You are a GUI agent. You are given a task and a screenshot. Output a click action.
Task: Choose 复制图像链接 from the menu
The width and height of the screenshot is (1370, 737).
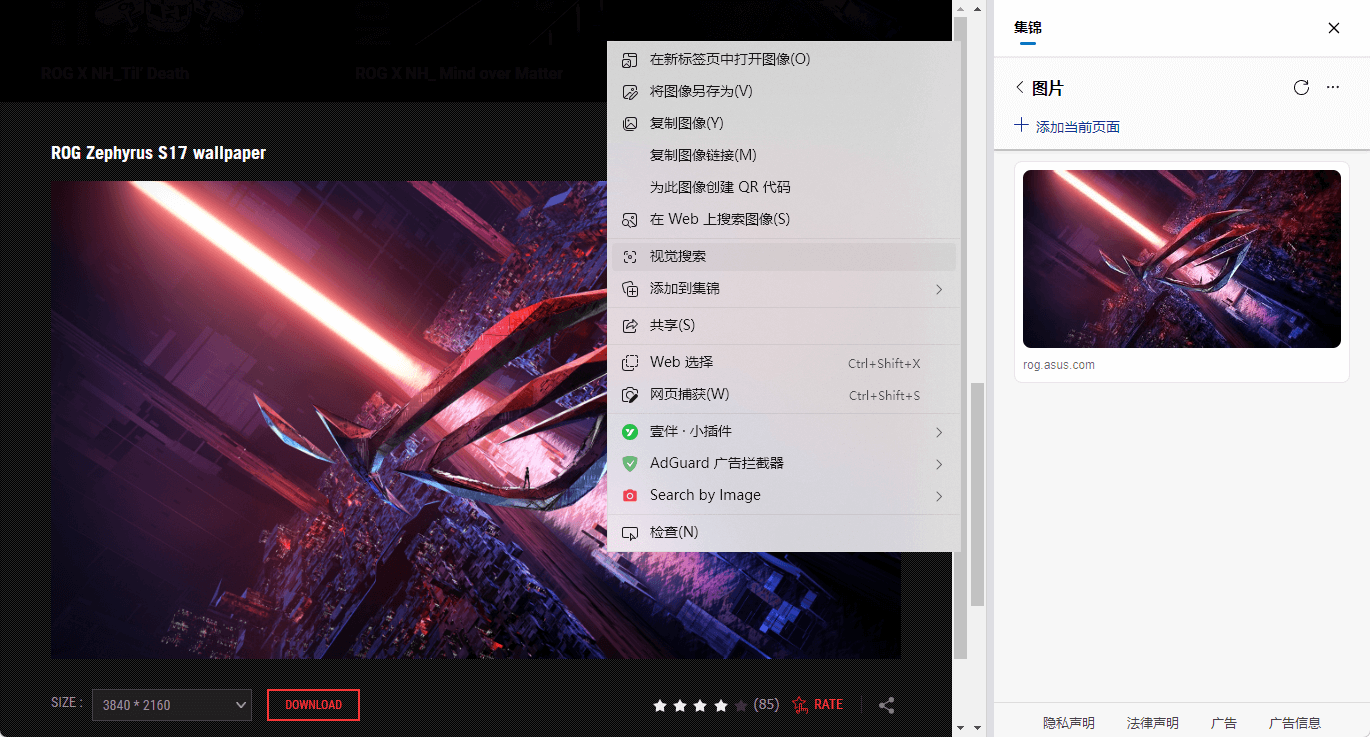[702, 155]
